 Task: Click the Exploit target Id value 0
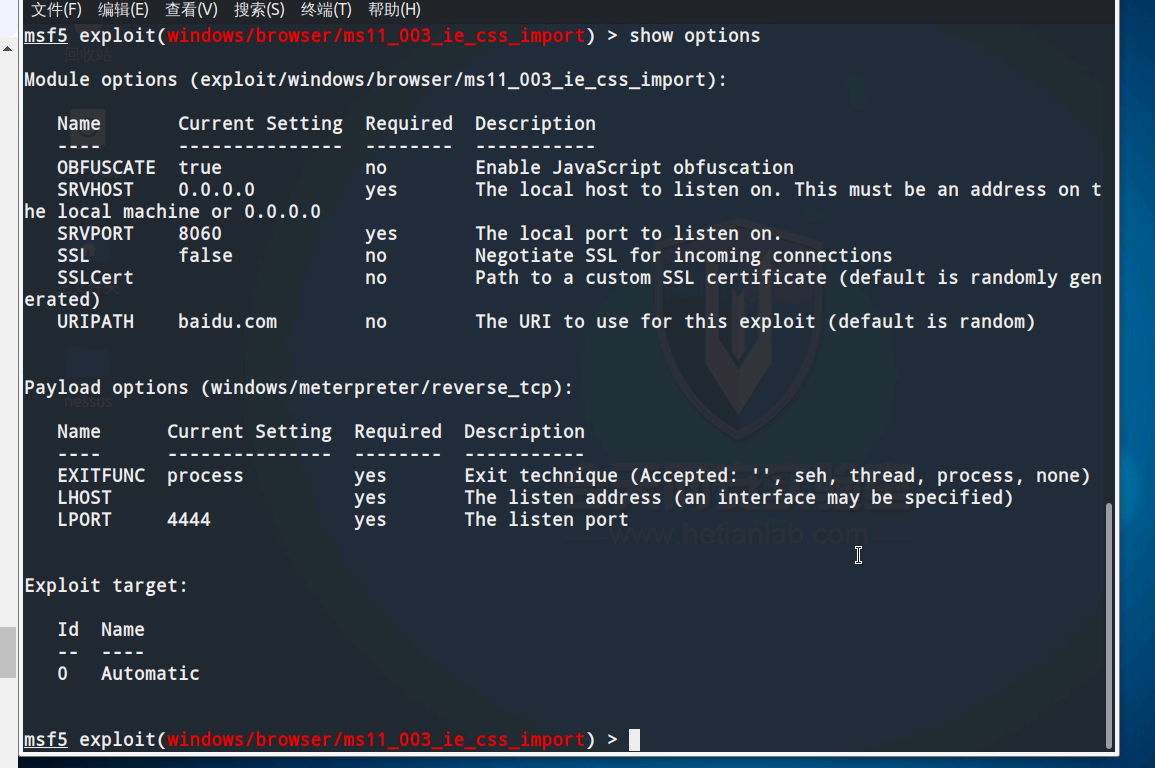tap(63, 674)
